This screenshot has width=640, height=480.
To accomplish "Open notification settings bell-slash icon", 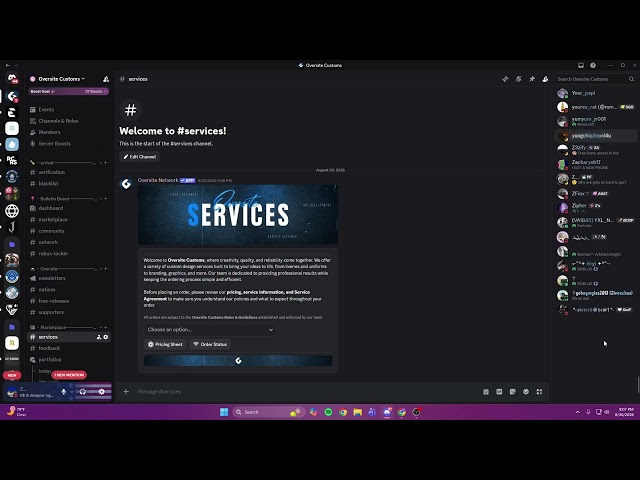I will pyautogui.click(x=518, y=79).
